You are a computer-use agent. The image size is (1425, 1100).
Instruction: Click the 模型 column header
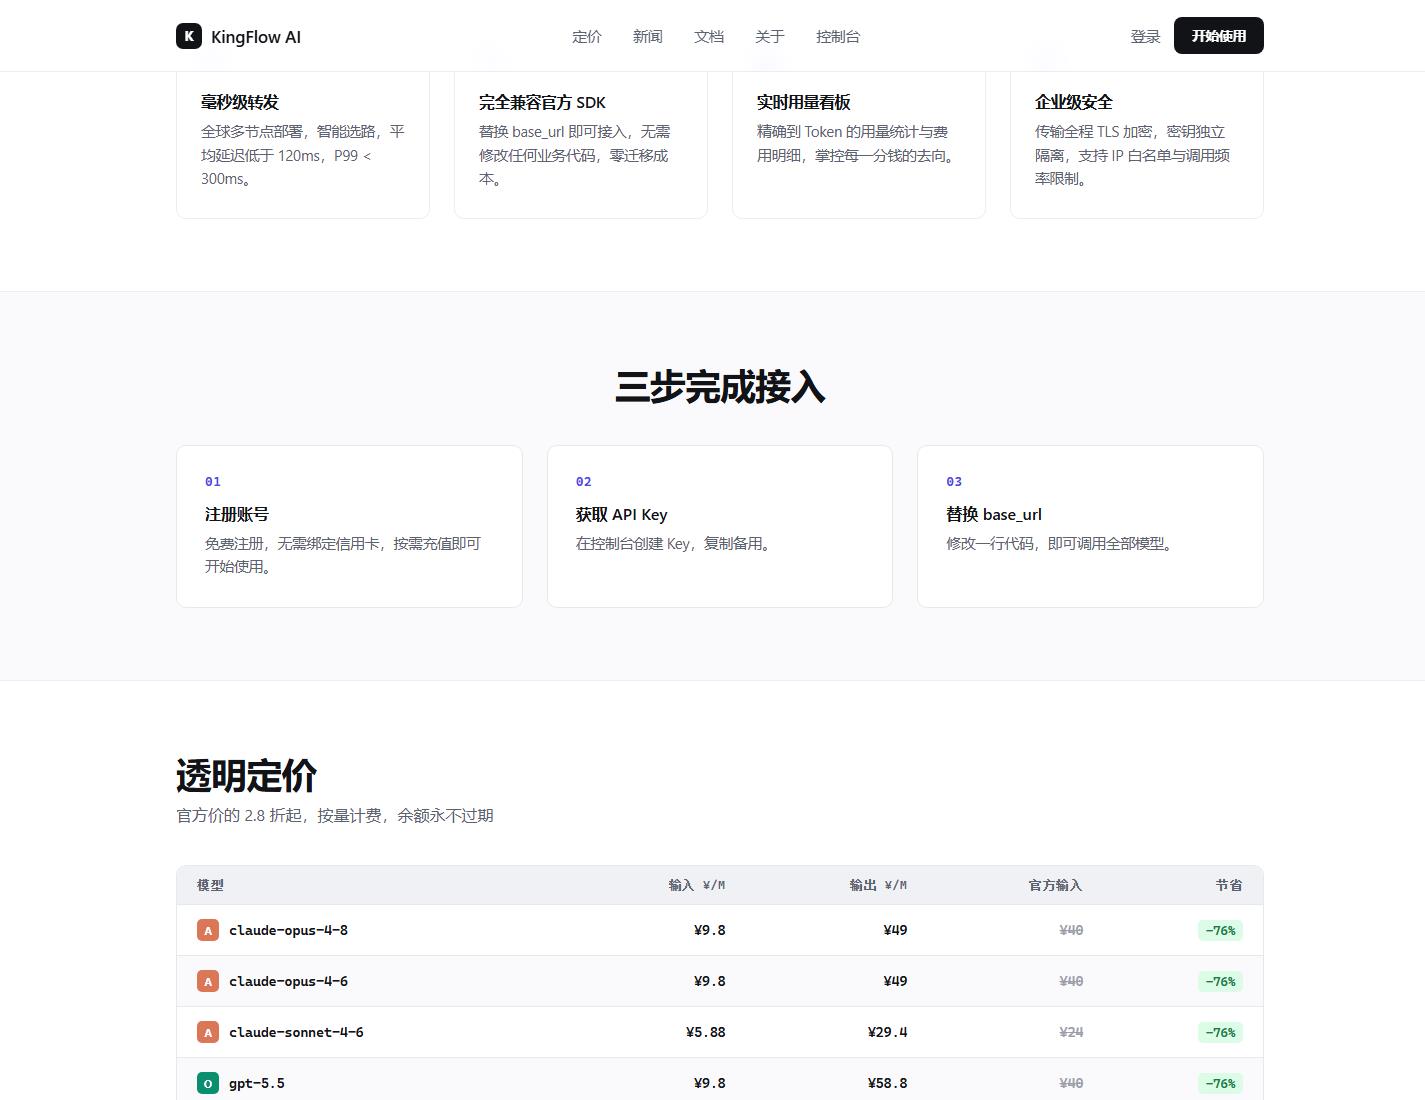(210, 885)
